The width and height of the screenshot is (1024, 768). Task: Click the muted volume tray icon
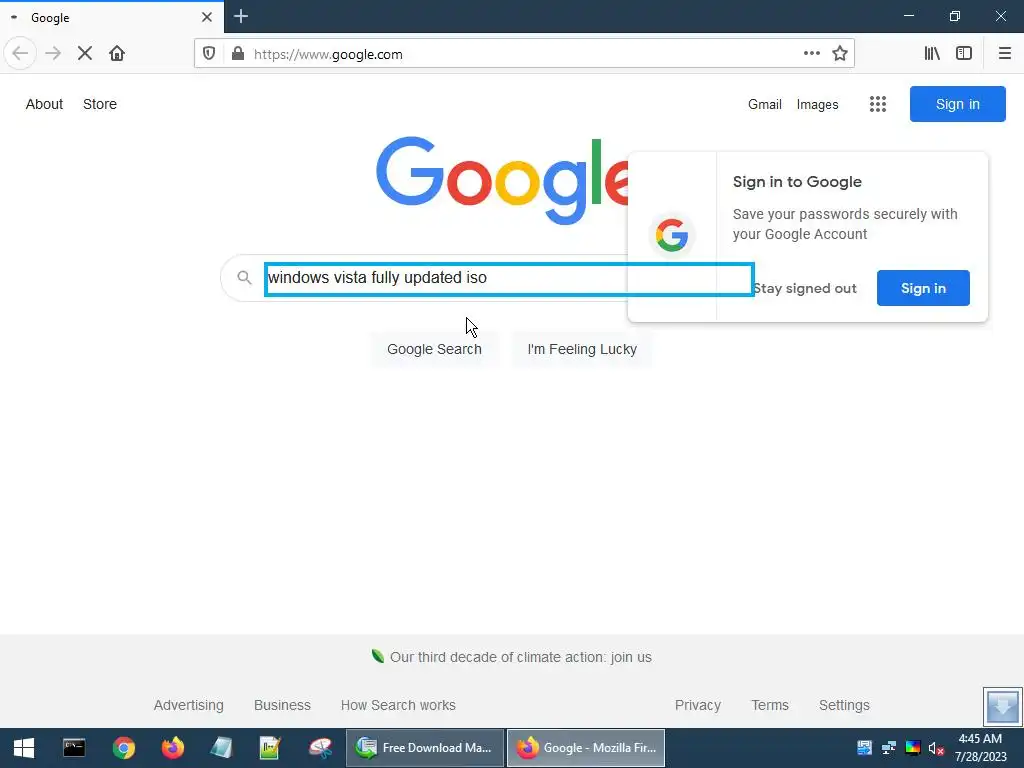[936, 748]
